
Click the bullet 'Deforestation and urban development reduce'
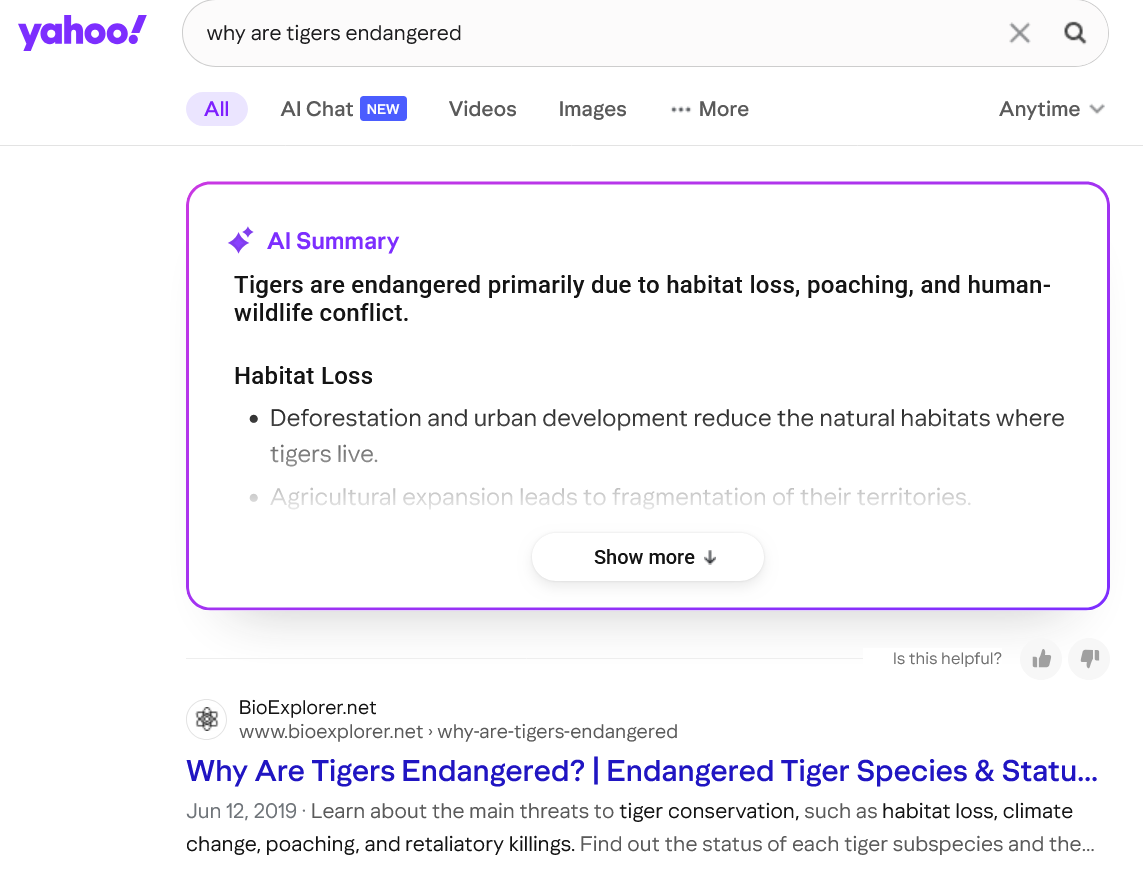coord(667,436)
